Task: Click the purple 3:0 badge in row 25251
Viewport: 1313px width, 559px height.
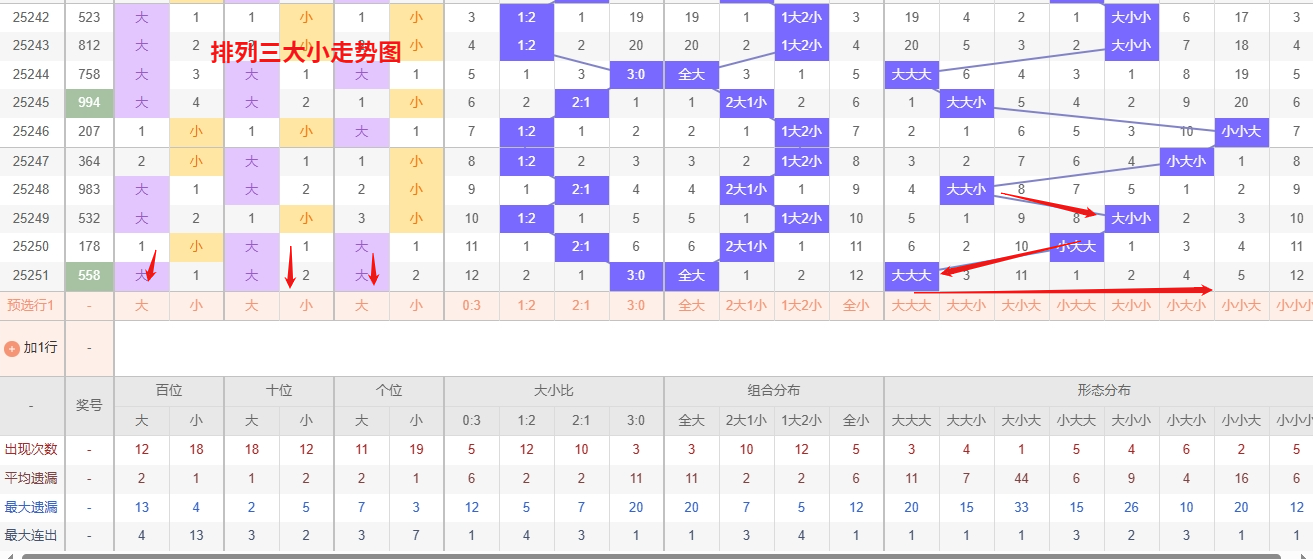Action: [636, 276]
